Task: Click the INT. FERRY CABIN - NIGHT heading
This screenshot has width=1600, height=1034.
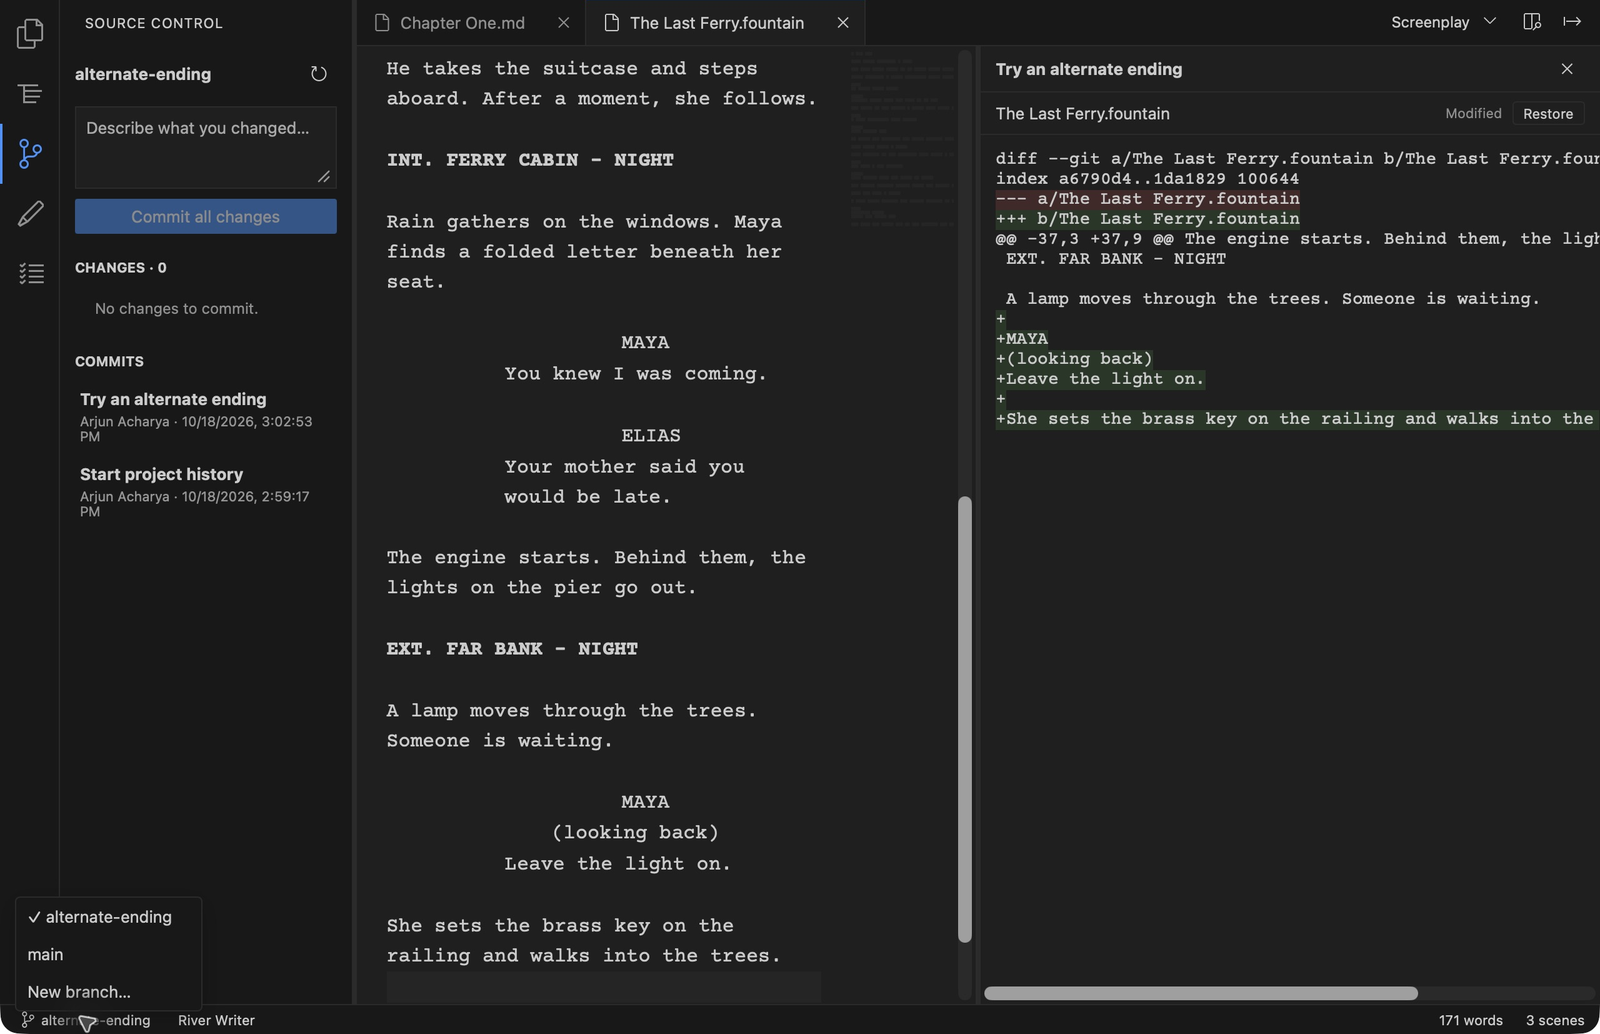Action: click(530, 160)
